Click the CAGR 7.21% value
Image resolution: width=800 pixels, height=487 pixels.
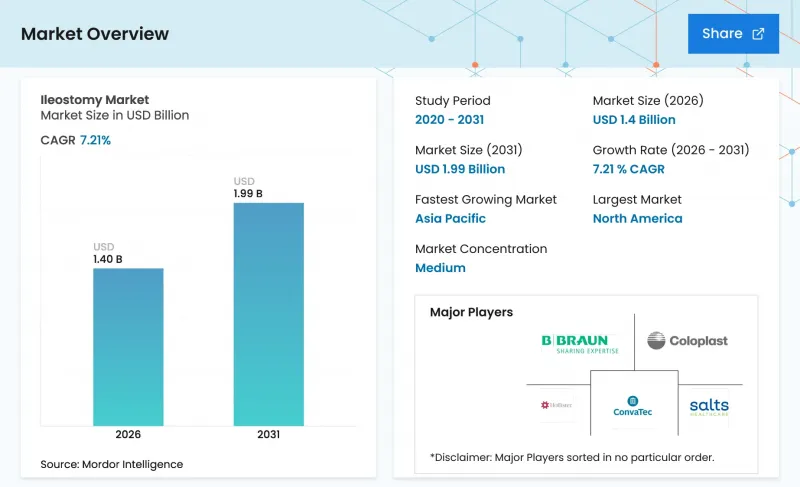click(x=95, y=140)
